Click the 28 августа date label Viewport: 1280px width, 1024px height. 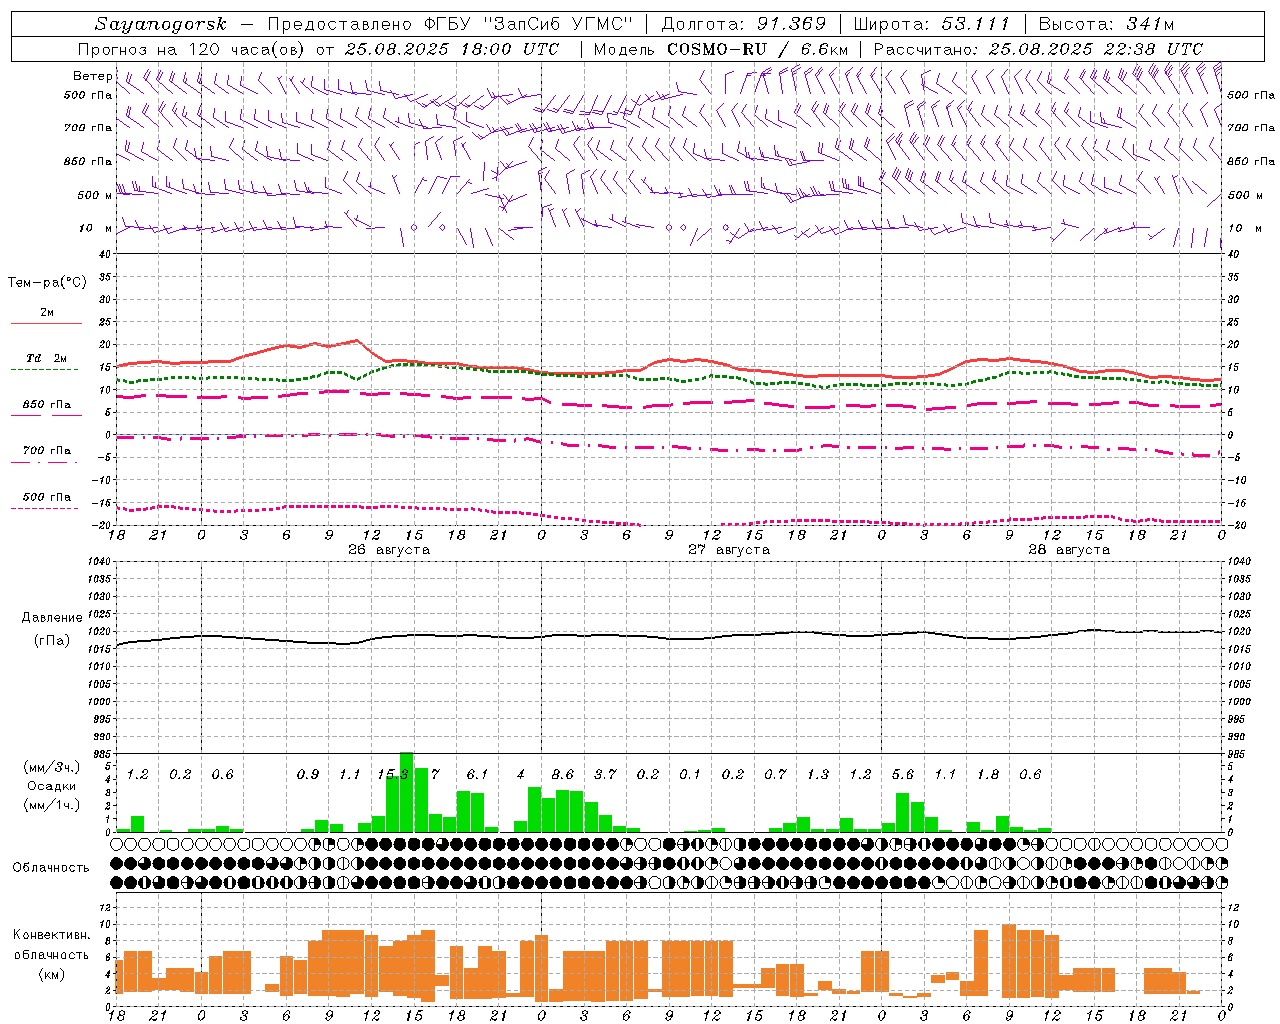(x=1069, y=550)
